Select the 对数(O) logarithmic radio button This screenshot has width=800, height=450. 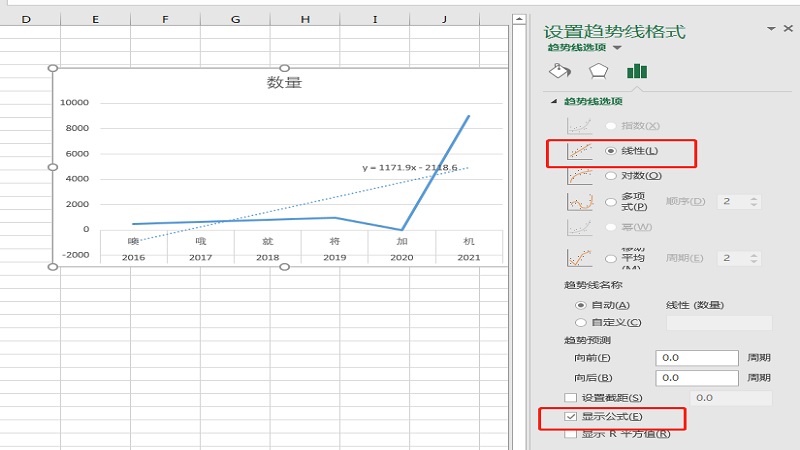[x=611, y=176]
